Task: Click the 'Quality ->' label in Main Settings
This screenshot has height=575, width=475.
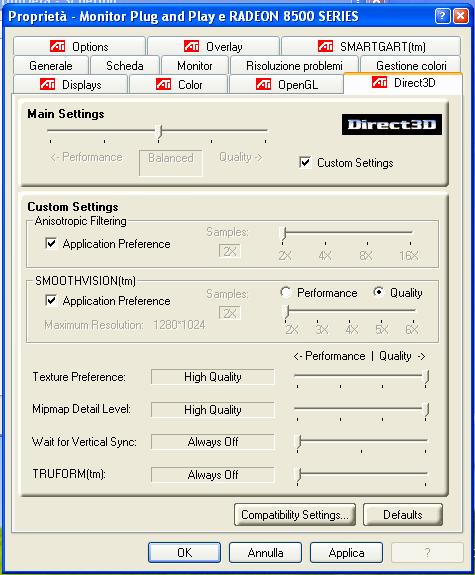Action: 240,157
